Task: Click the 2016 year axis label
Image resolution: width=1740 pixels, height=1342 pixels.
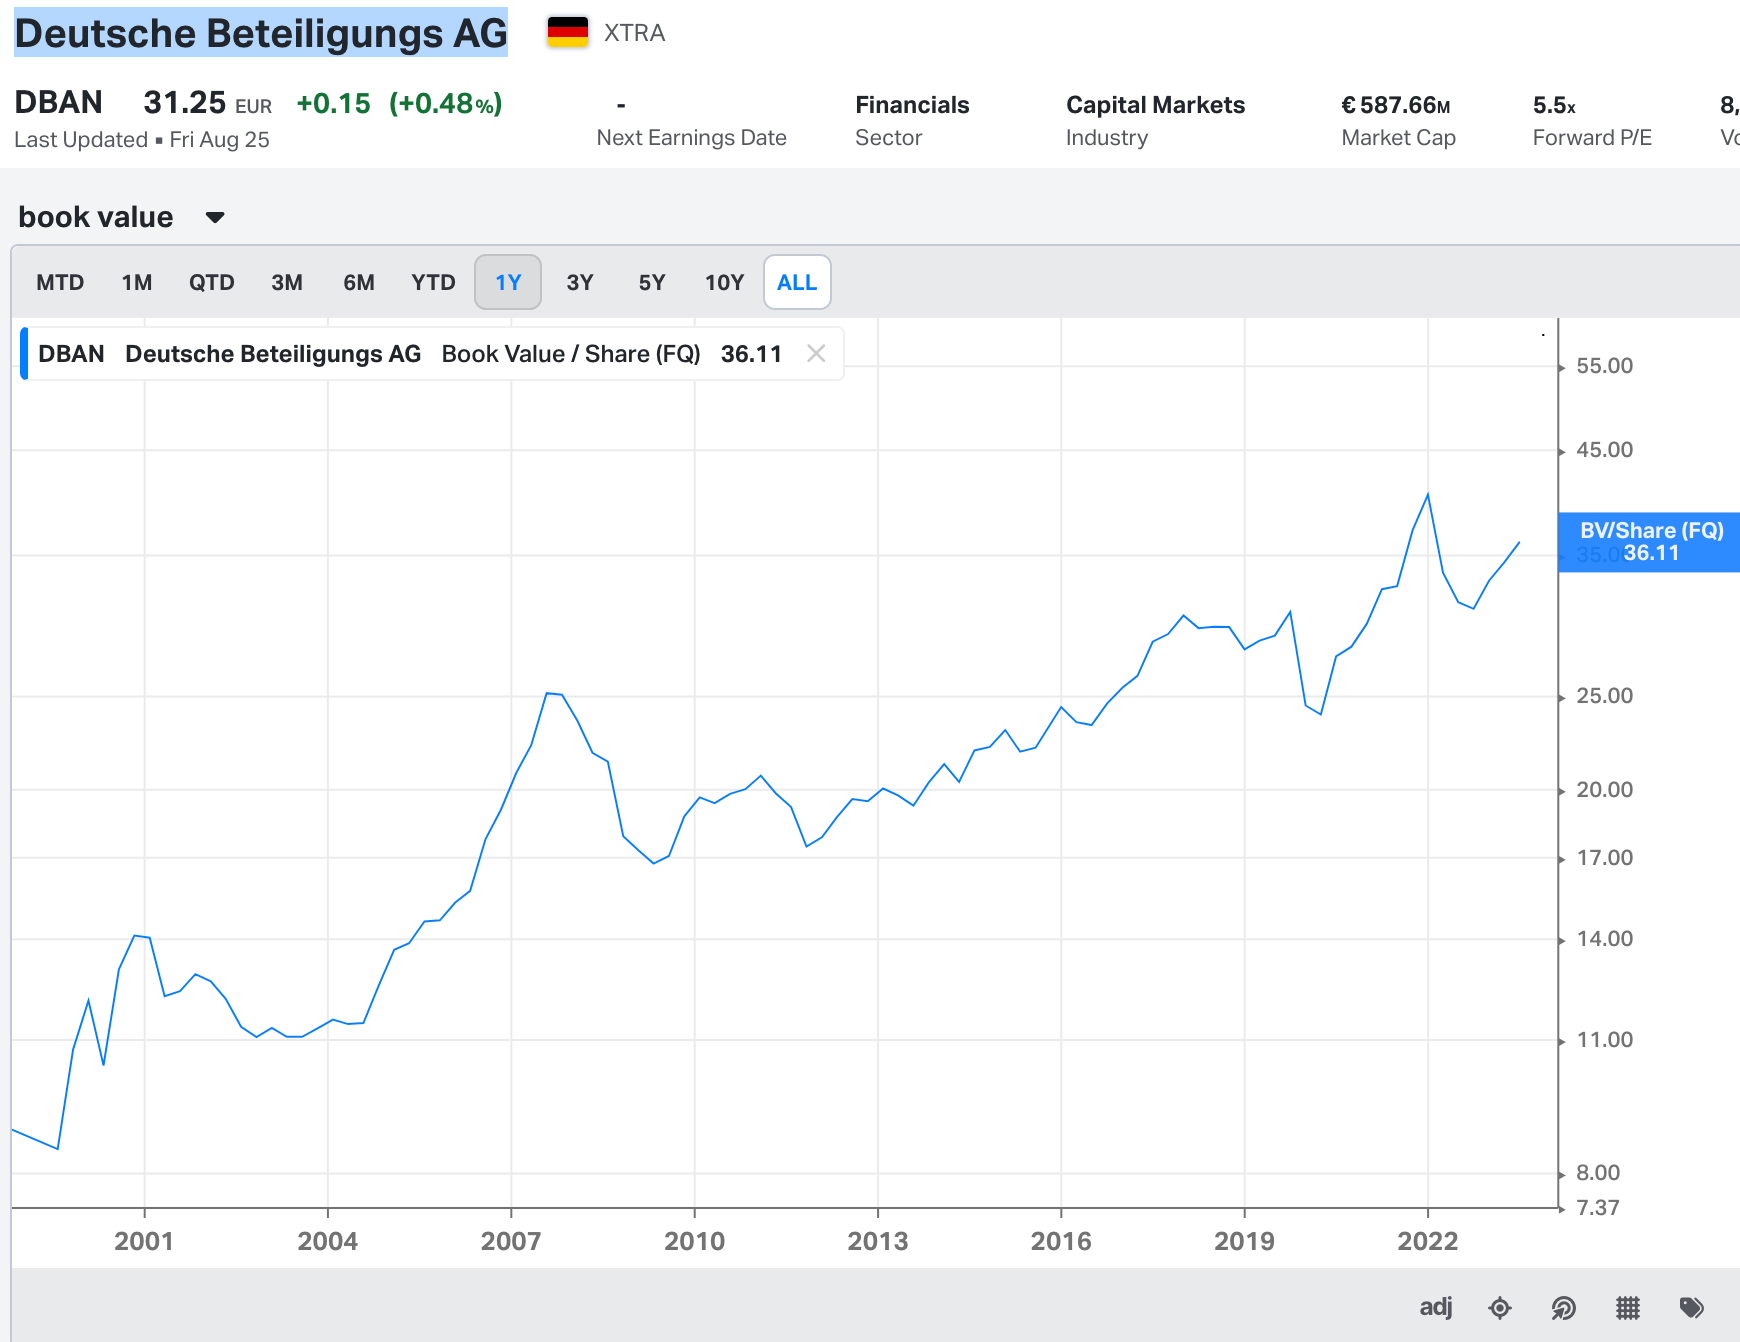Action: 1061,1241
